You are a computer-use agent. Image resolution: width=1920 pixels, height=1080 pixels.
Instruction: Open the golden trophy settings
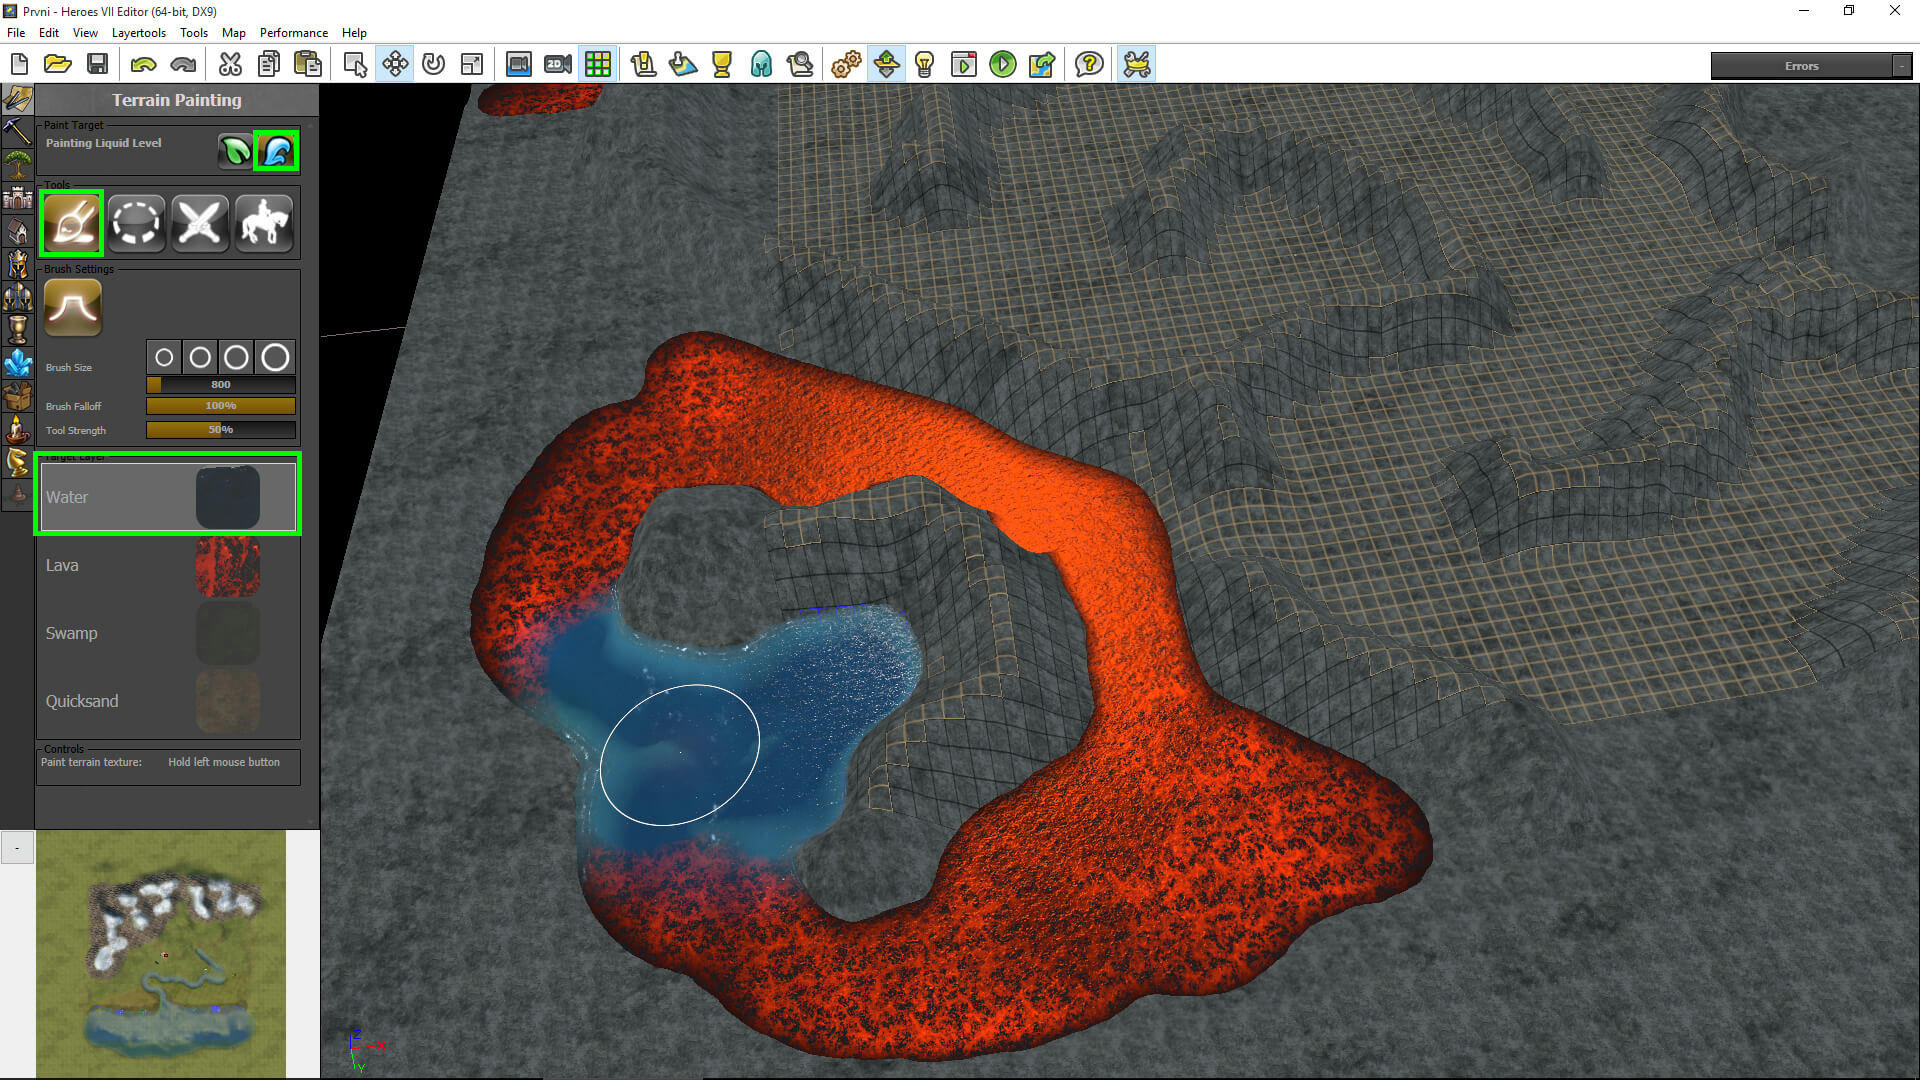click(x=722, y=65)
